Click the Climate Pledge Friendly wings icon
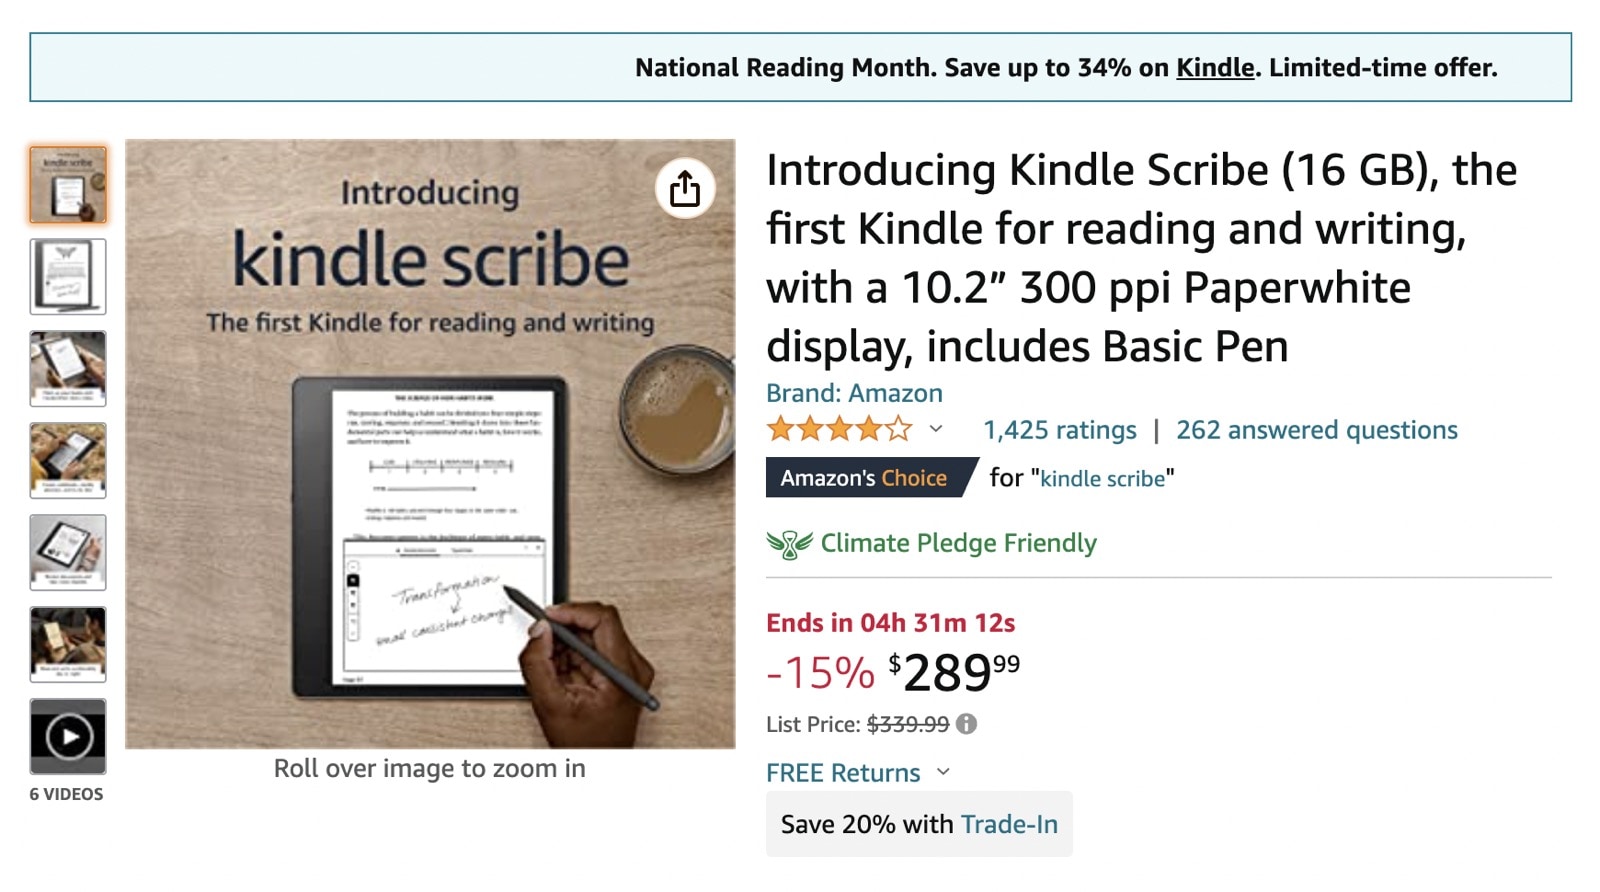The width and height of the screenshot is (1600, 892). click(788, 542)
